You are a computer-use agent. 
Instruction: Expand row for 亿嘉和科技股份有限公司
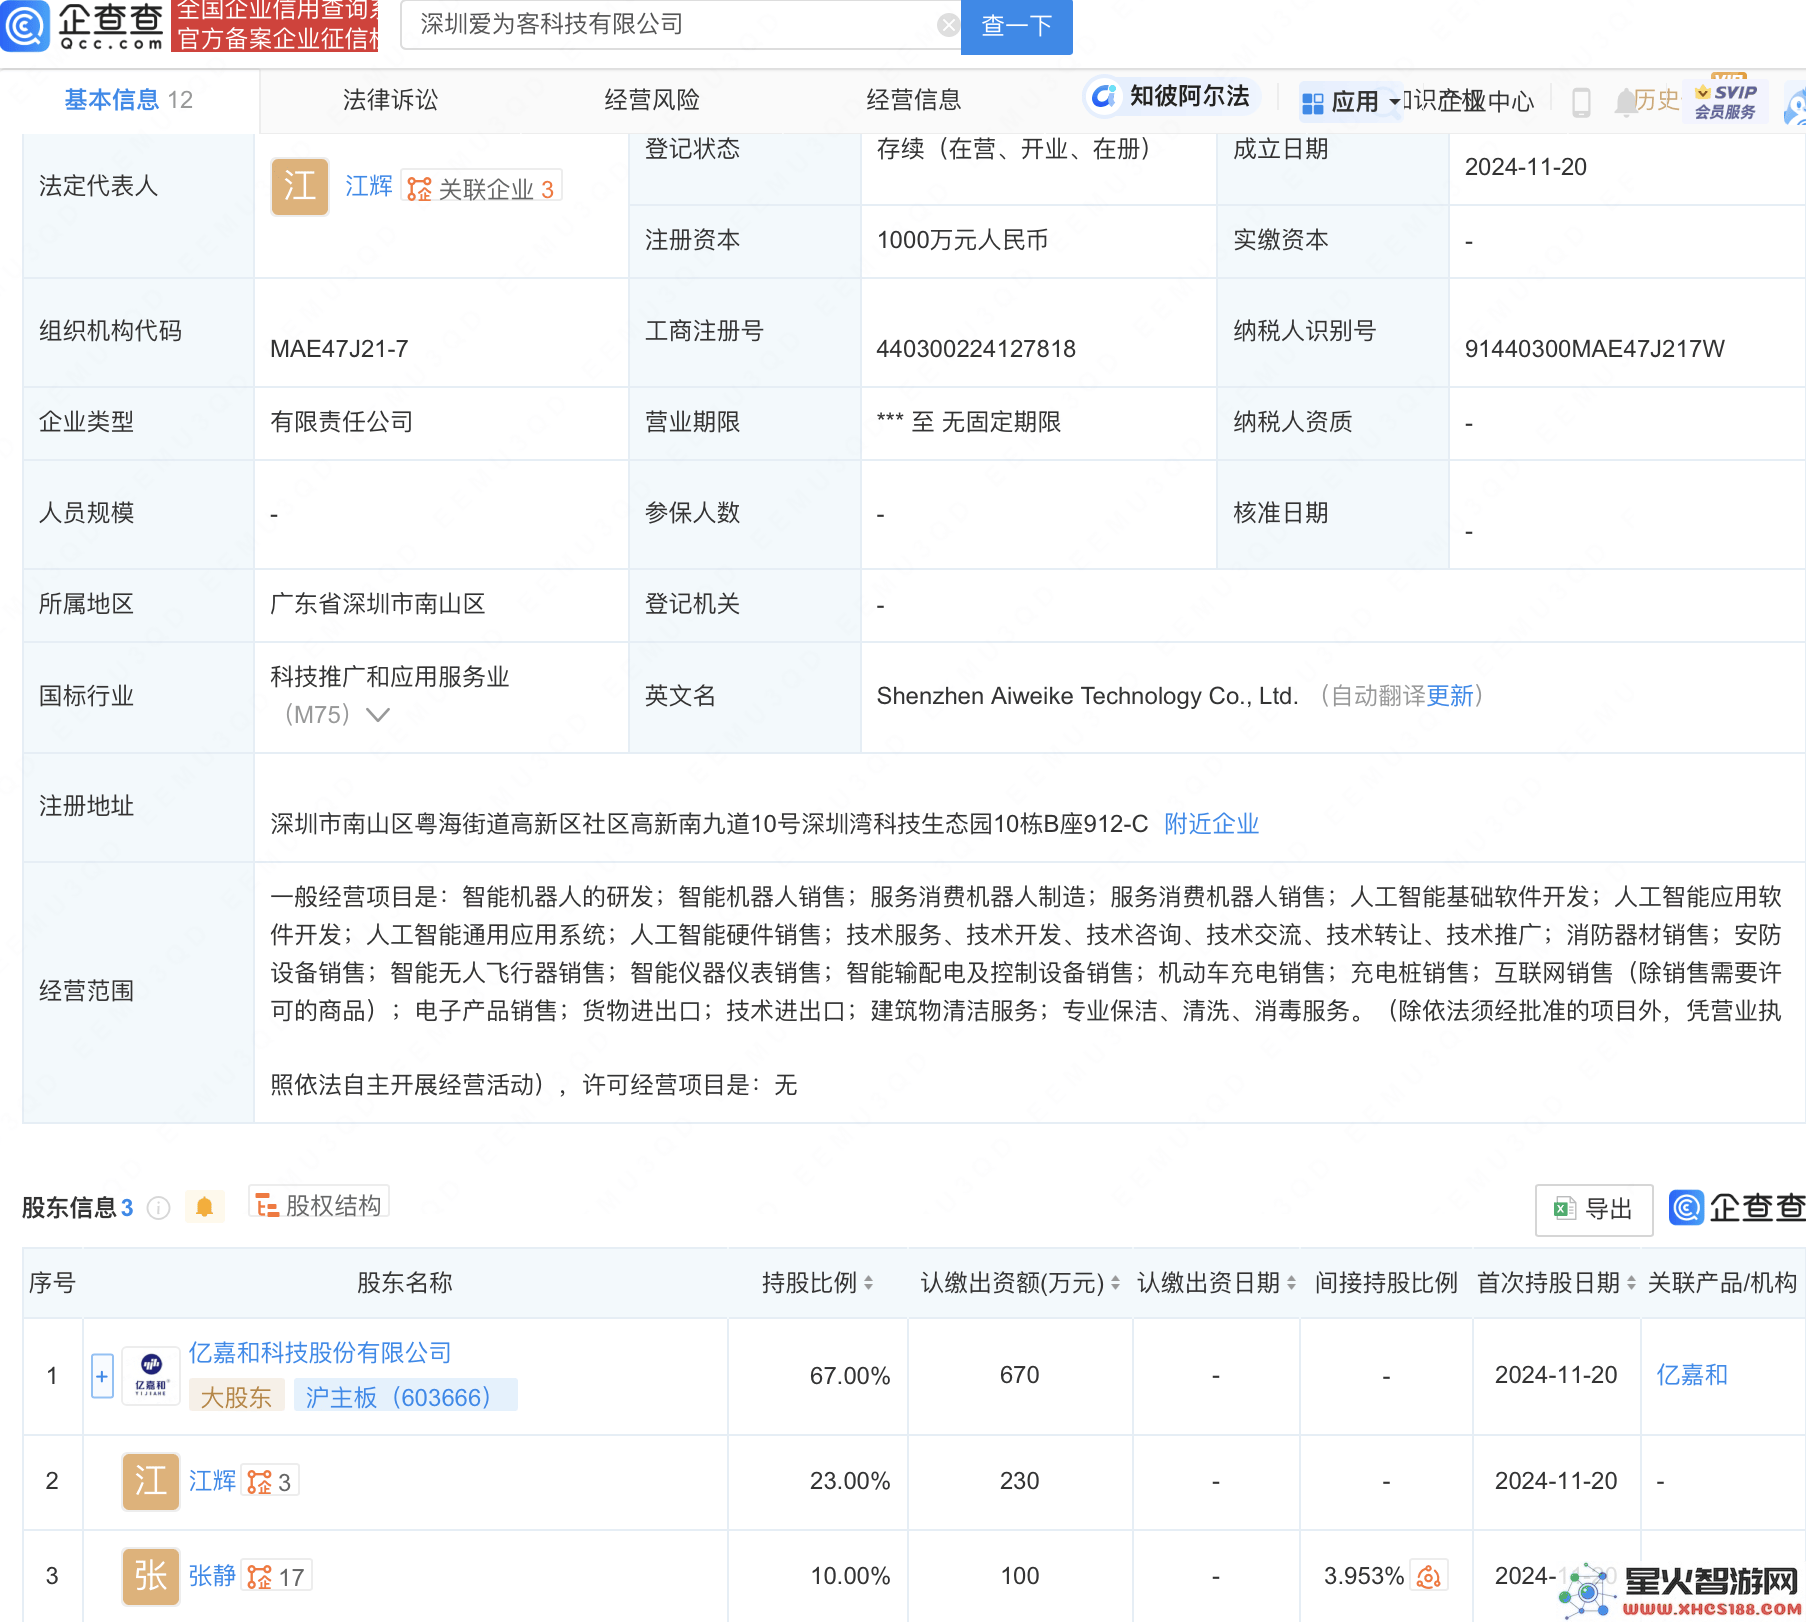click(102, 1377)
